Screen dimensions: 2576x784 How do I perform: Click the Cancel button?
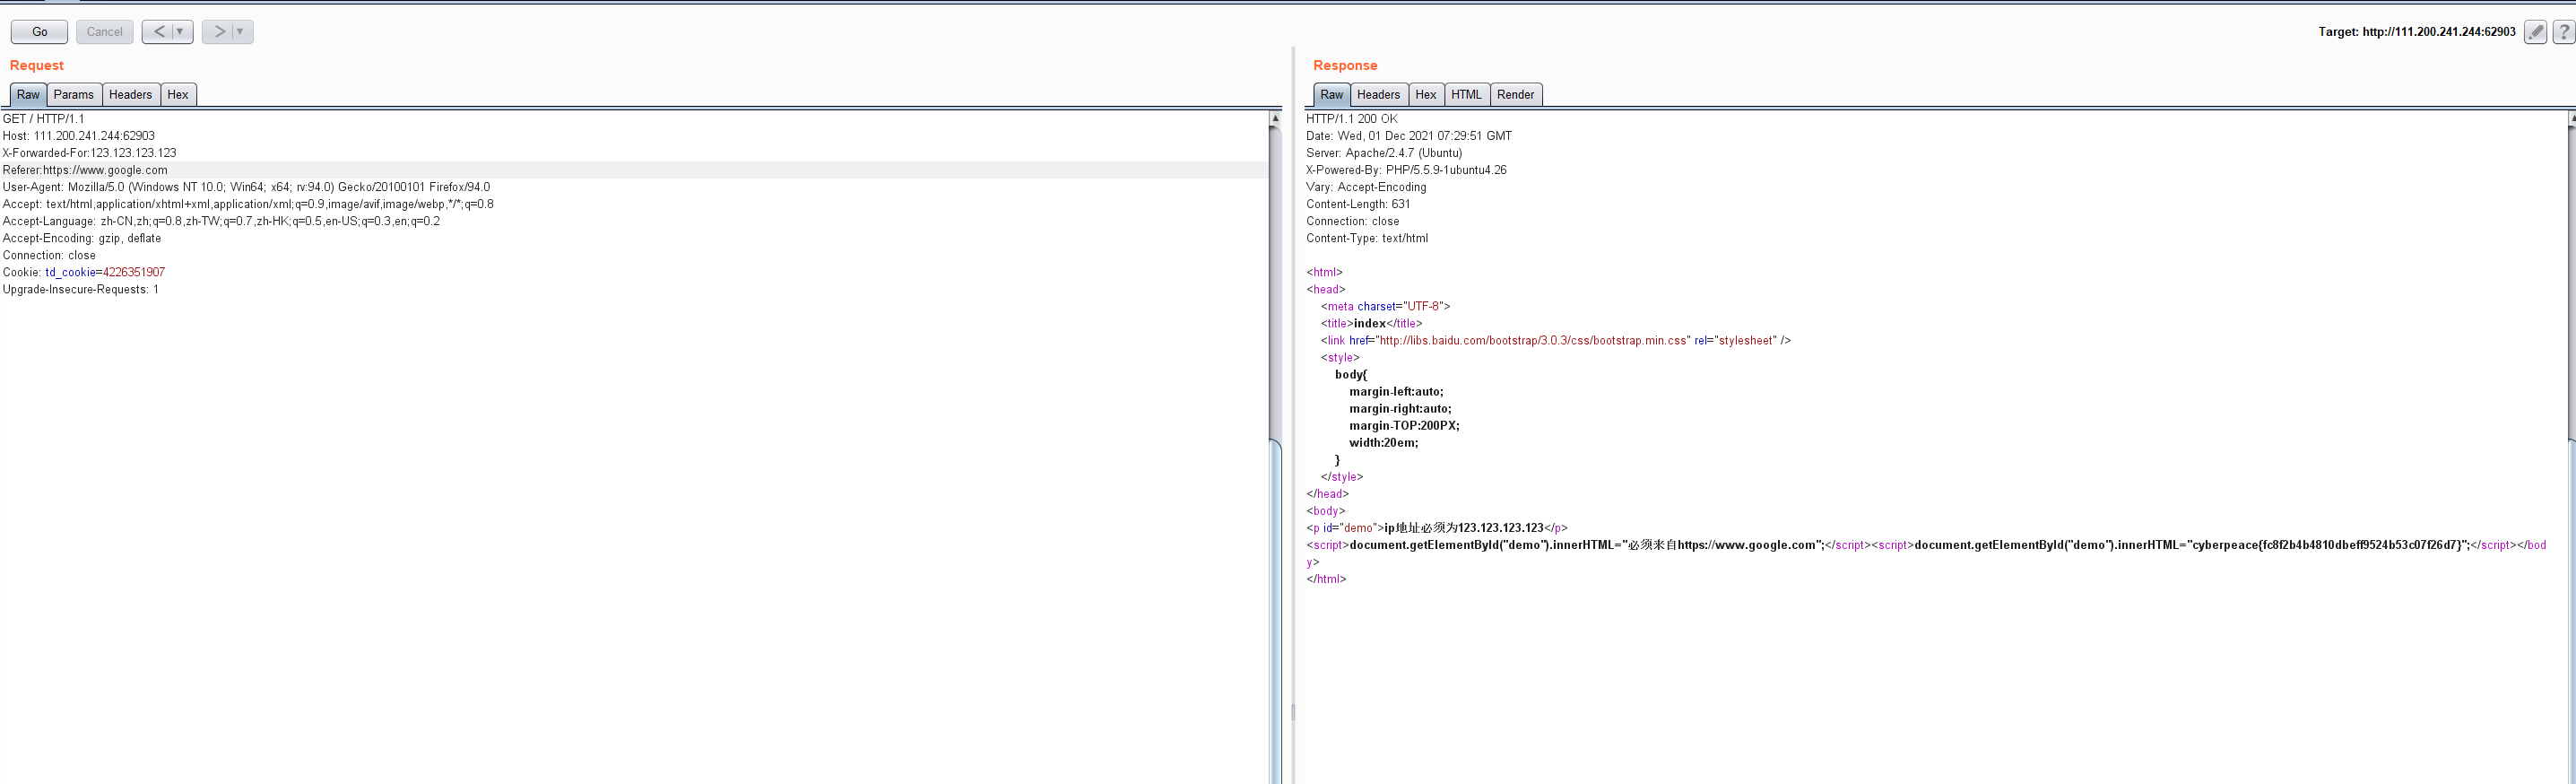(x=104, y=32)
